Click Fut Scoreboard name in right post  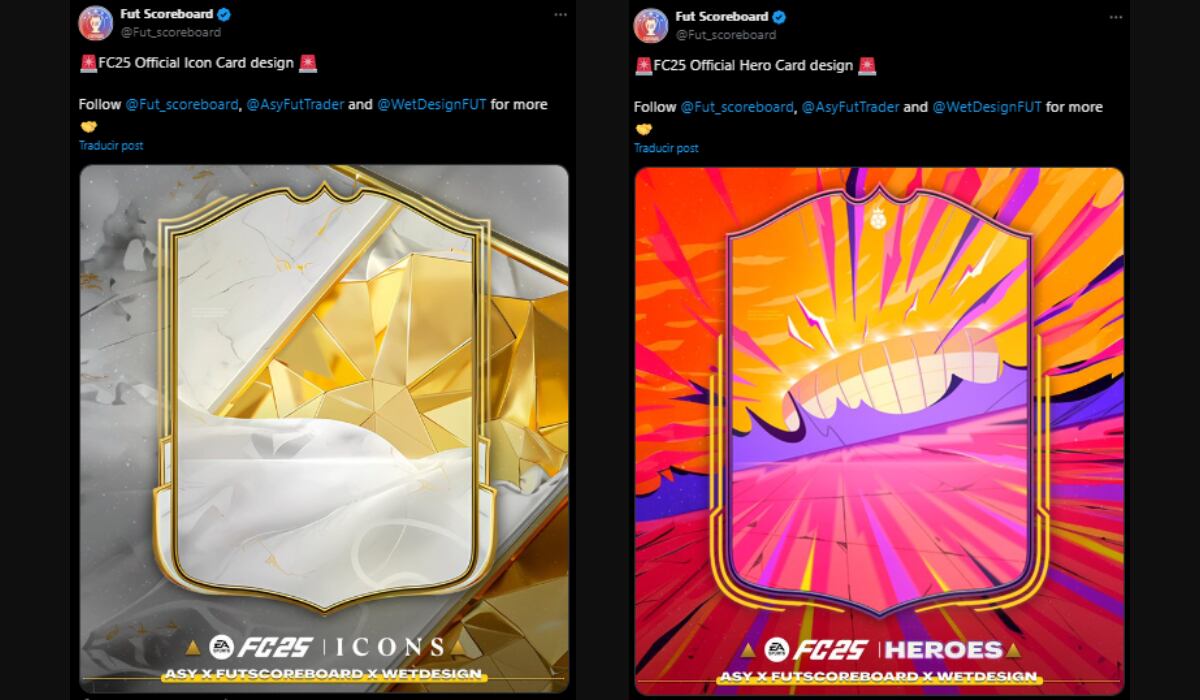[722, 17]
